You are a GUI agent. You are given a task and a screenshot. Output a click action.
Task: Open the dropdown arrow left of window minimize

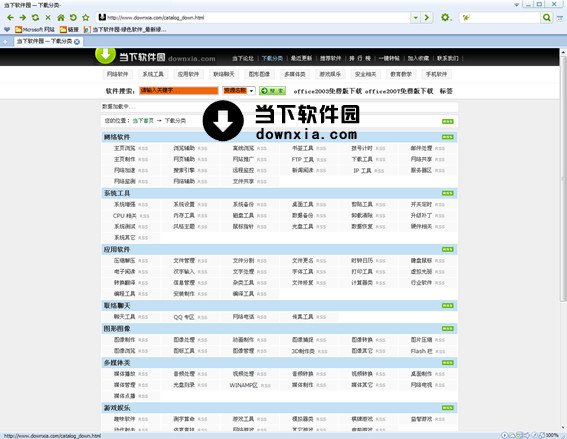(x=516, y=5)
